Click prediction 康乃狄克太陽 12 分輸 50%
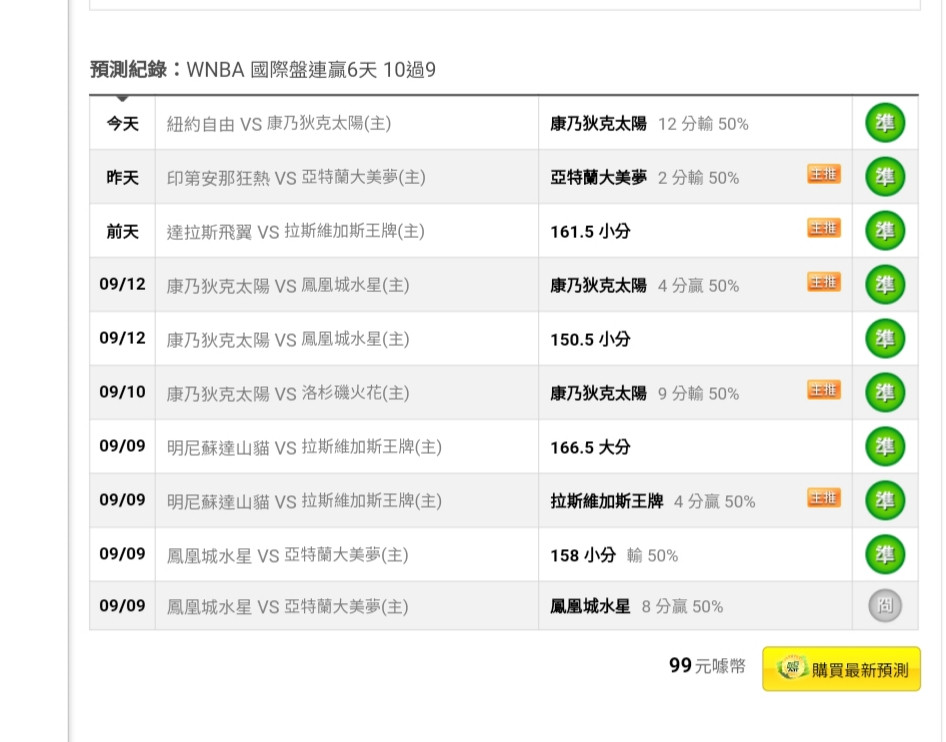946x742 pixels. click(x=649, y=124)
